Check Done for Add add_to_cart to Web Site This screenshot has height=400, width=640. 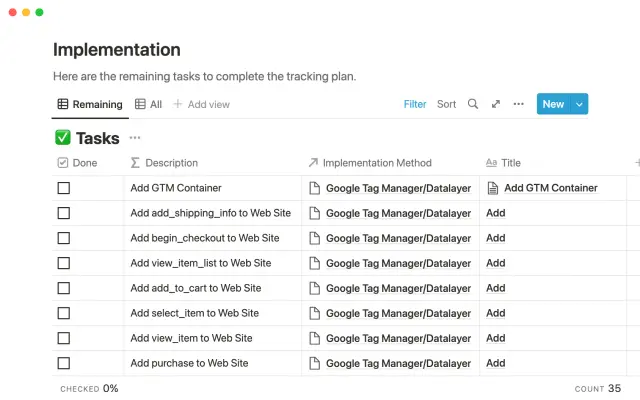point(64,288)
